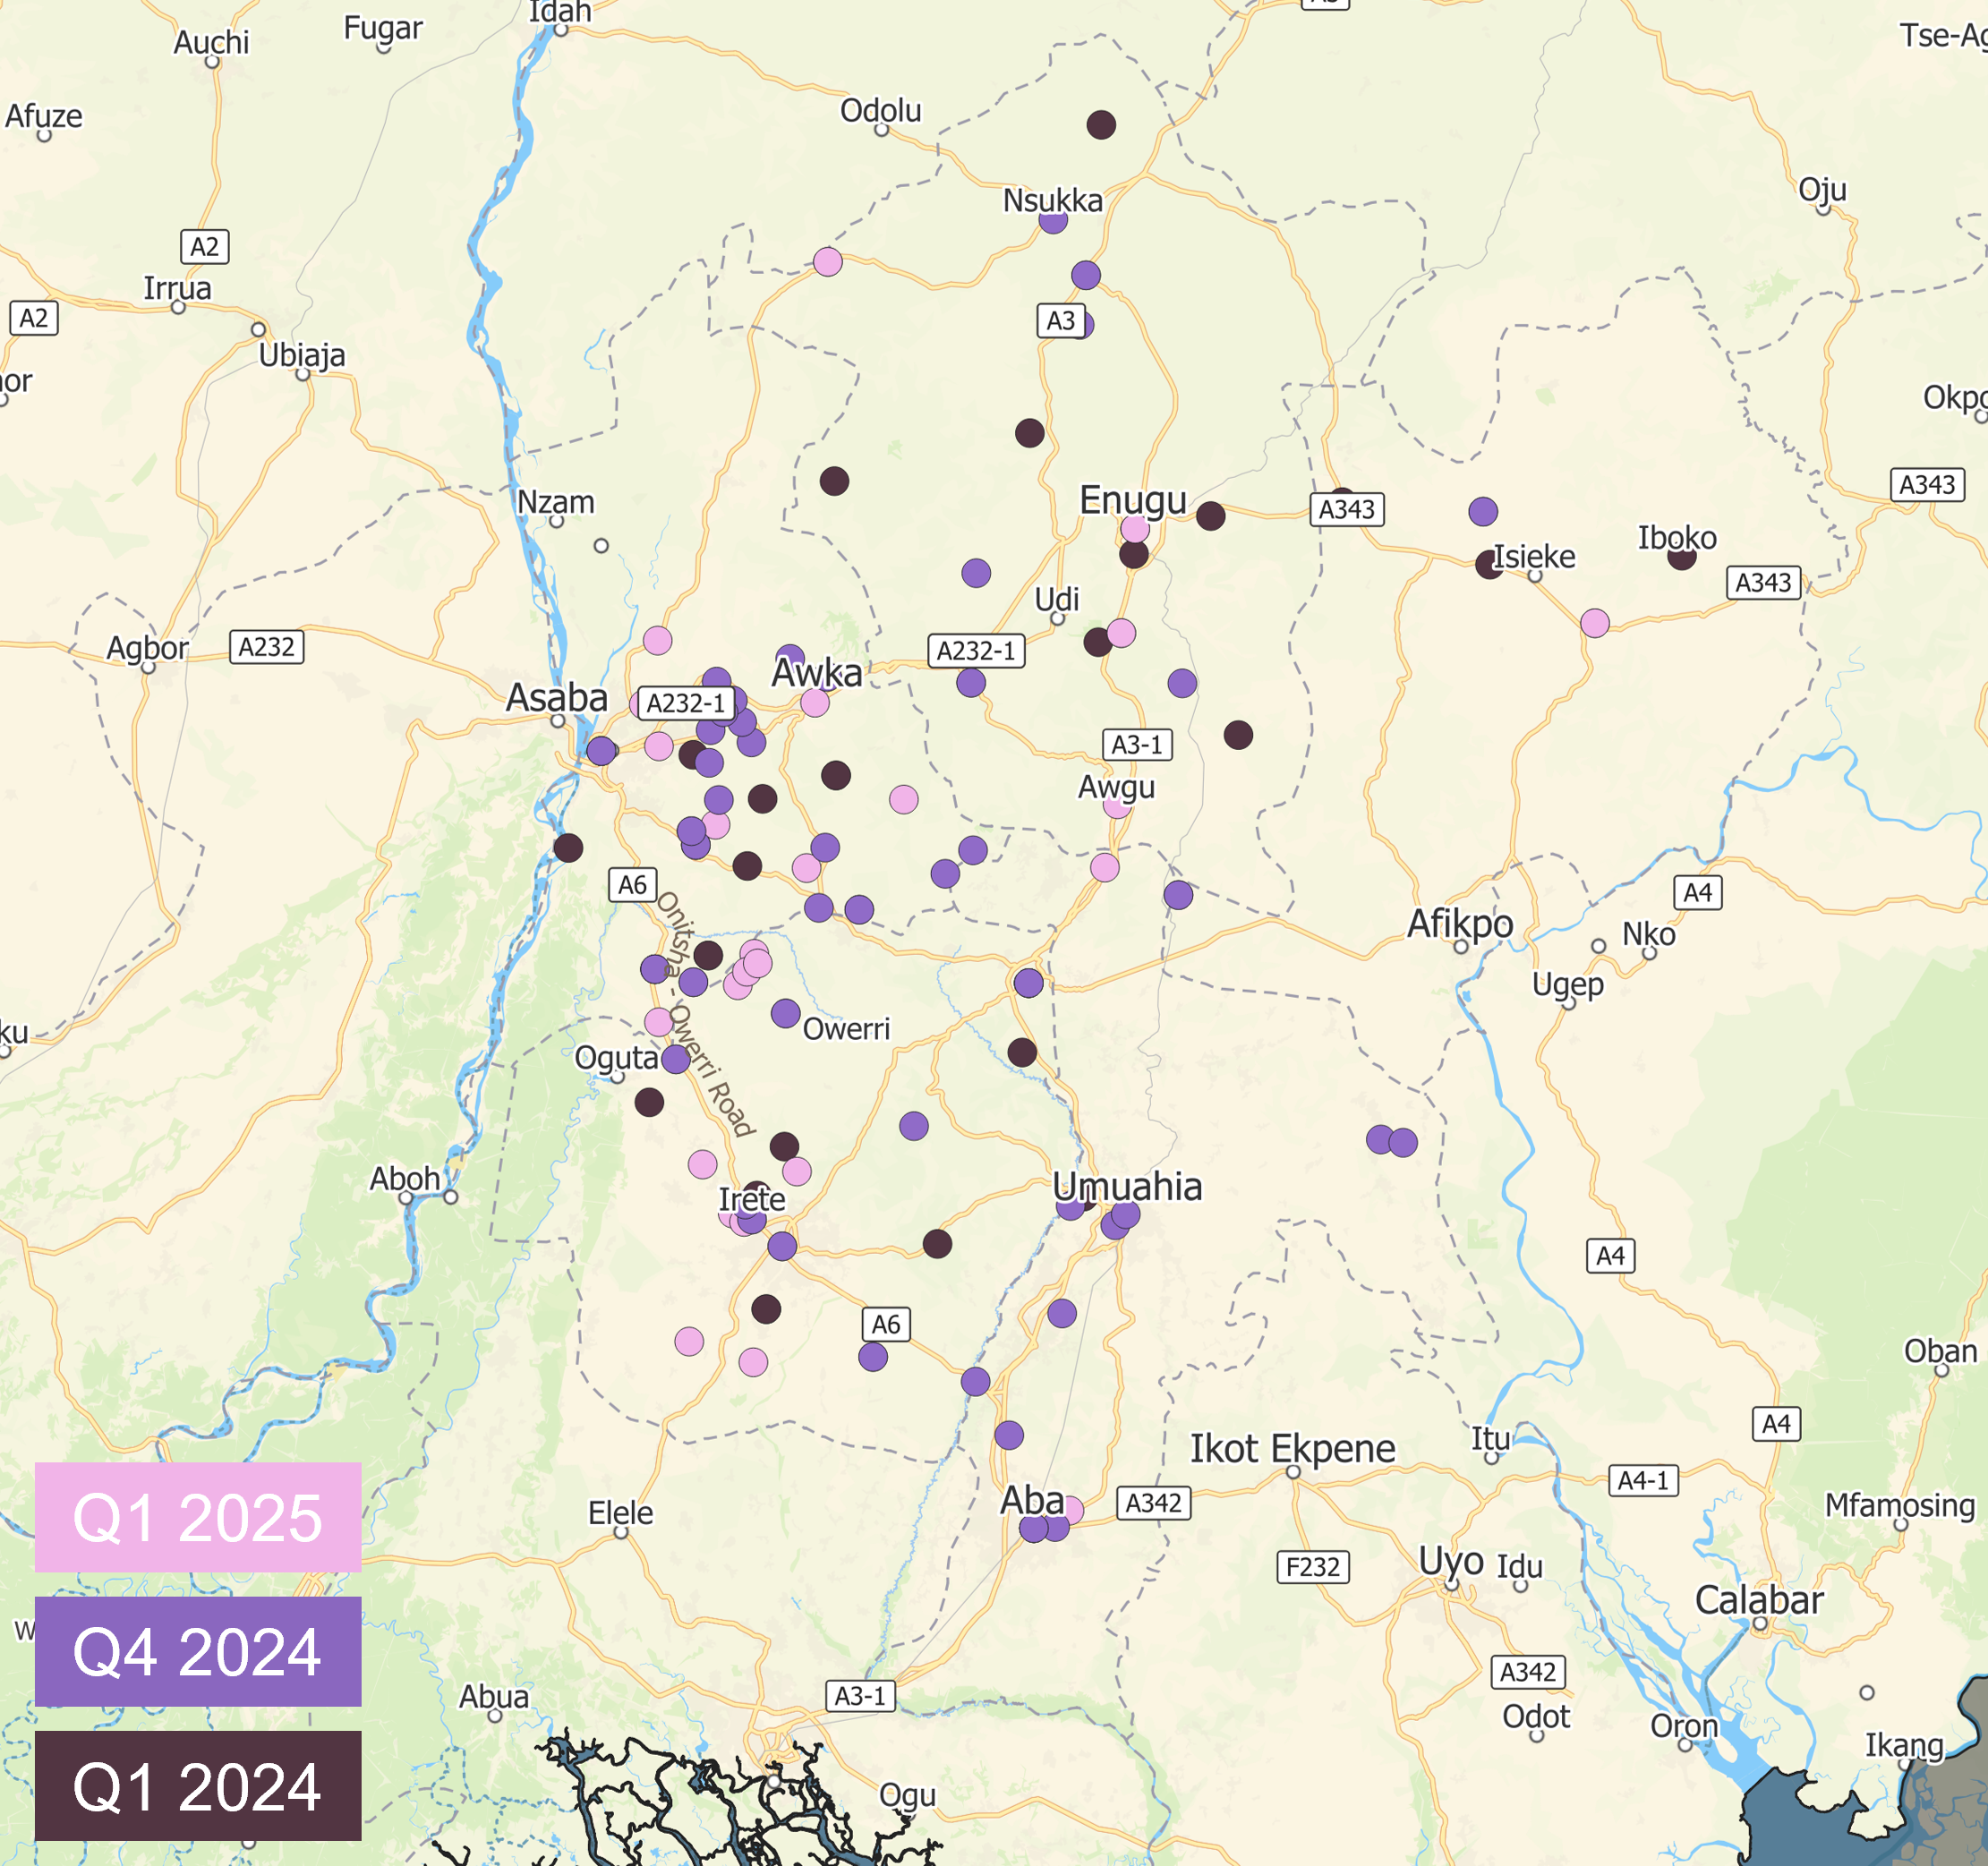Image resolution: width=1988 pixels, height=1866 pixels.
Task: Click the dark marker southeast of Awgu
Action: tap(1238, 735)
